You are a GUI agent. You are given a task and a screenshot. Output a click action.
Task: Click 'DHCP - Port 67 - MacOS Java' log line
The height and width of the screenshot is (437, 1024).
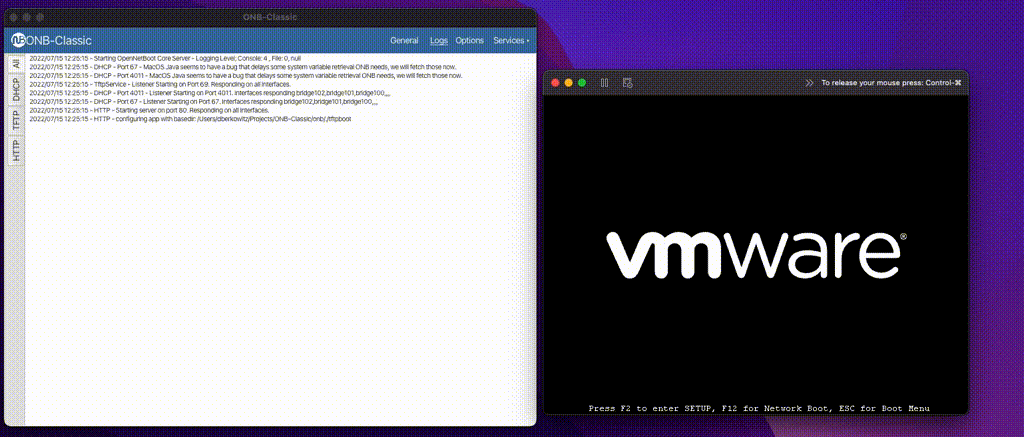(243, 67)
